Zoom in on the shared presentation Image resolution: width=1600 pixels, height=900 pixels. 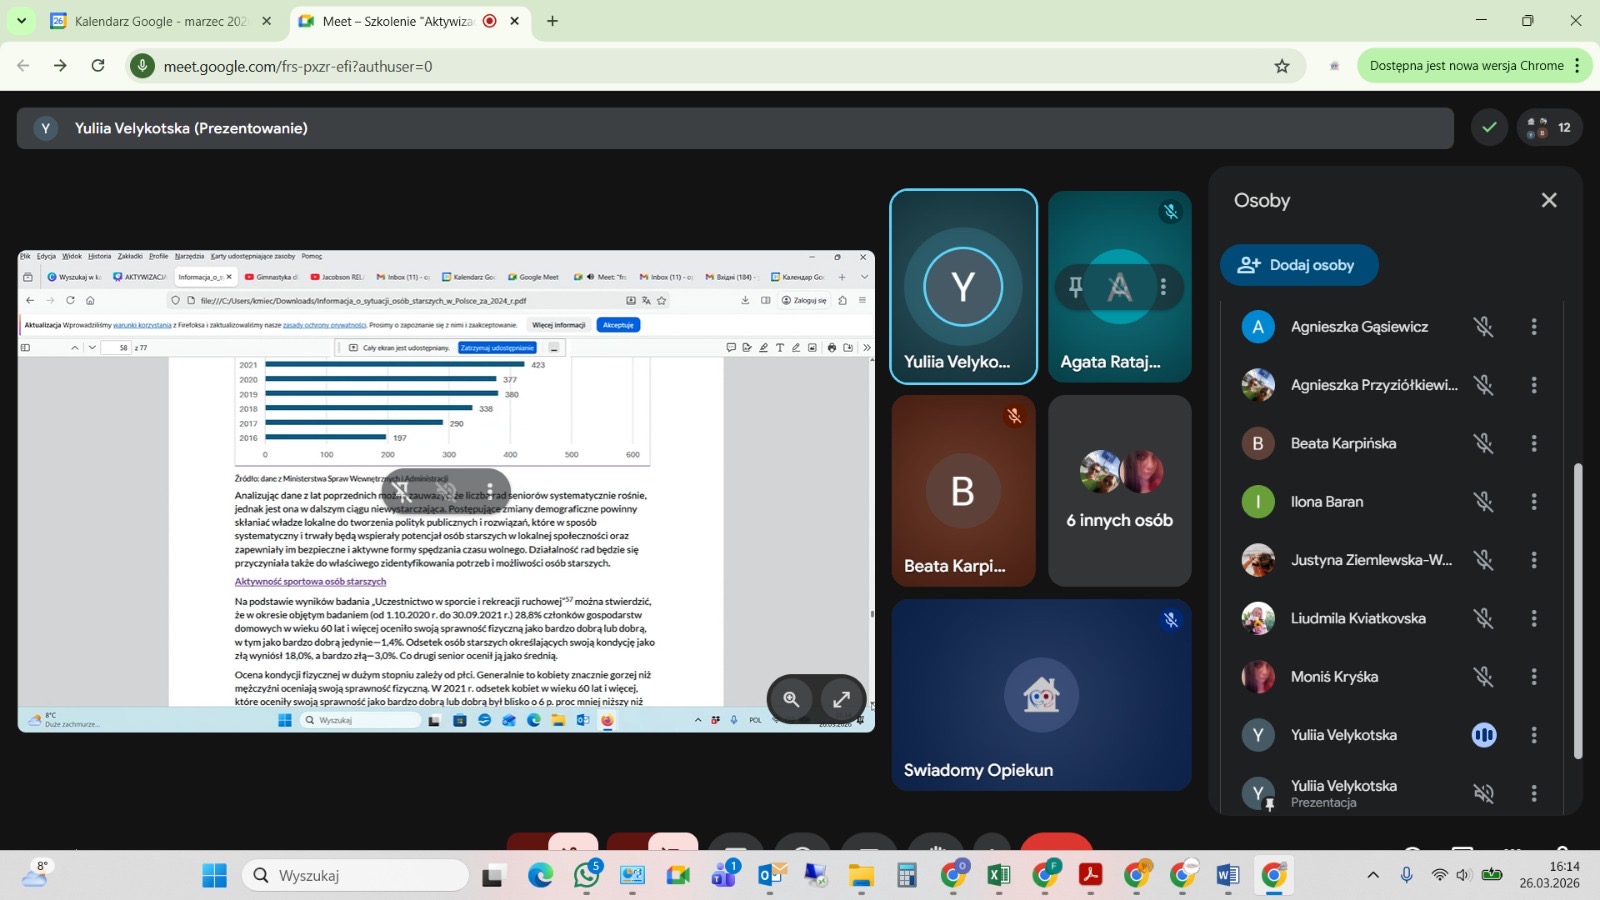(x=791, y=699)
